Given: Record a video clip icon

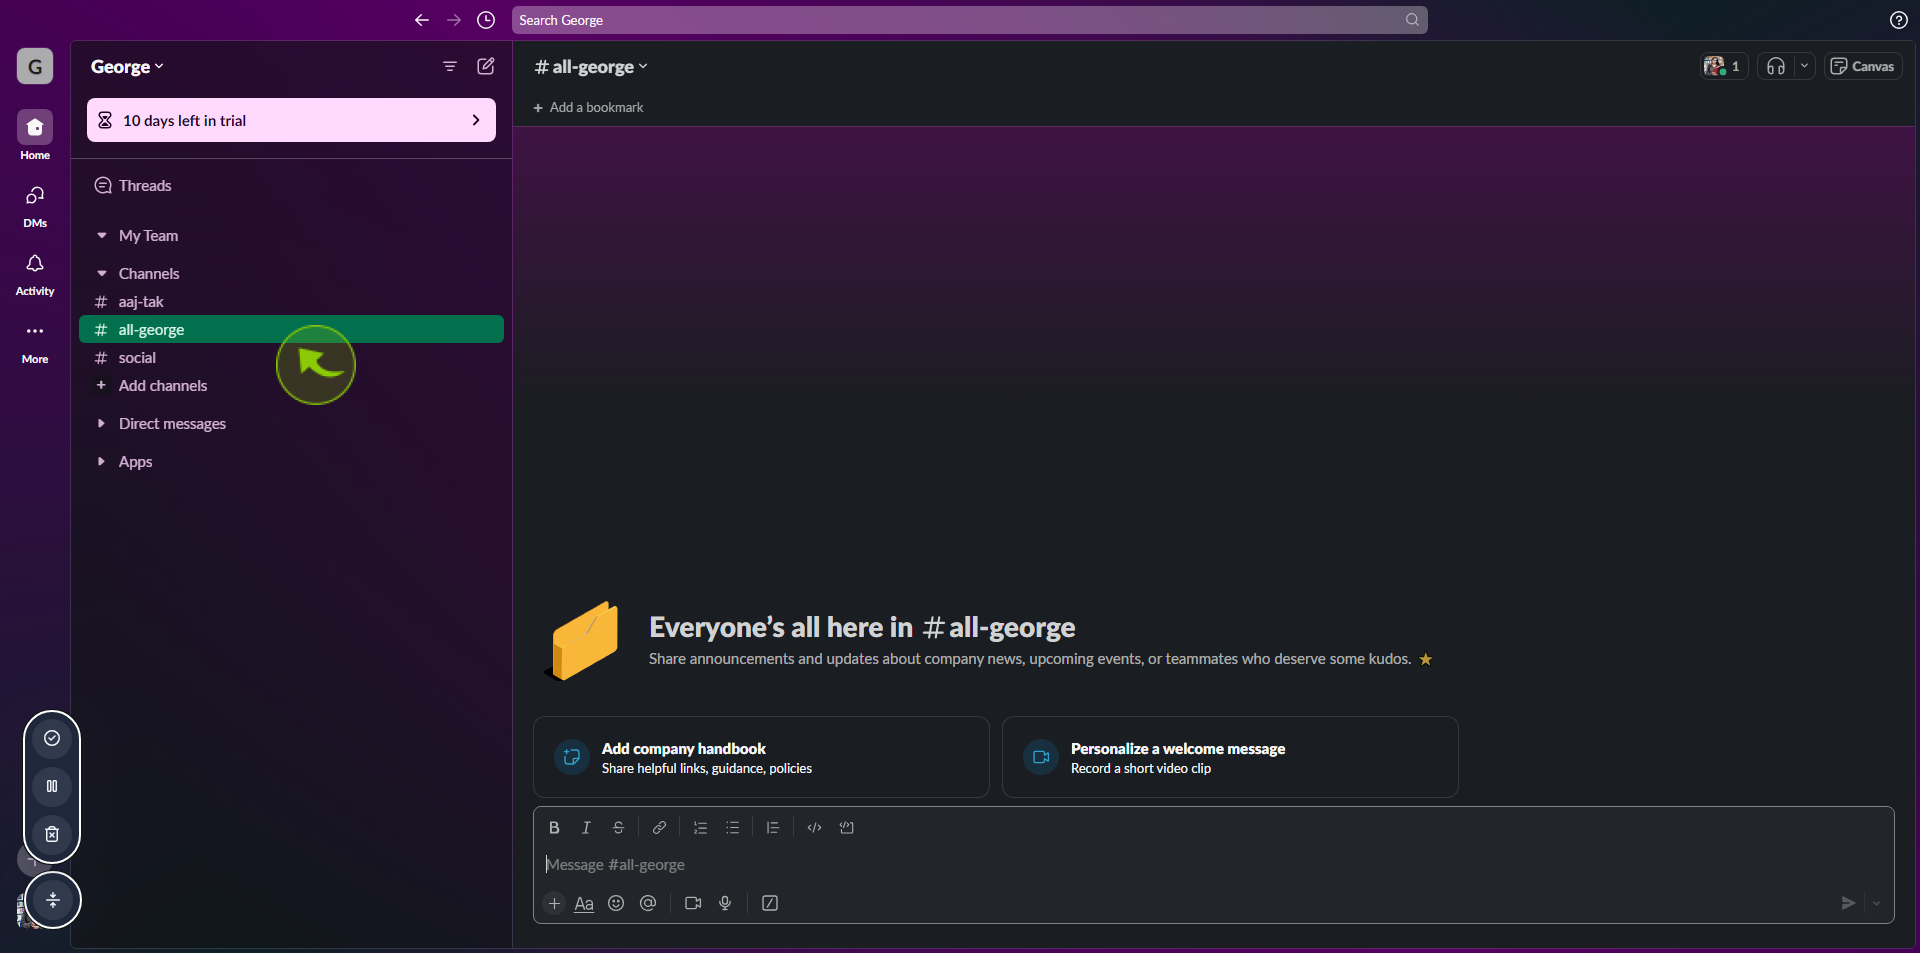Looking at the screenshot, I should click(693, 904).
